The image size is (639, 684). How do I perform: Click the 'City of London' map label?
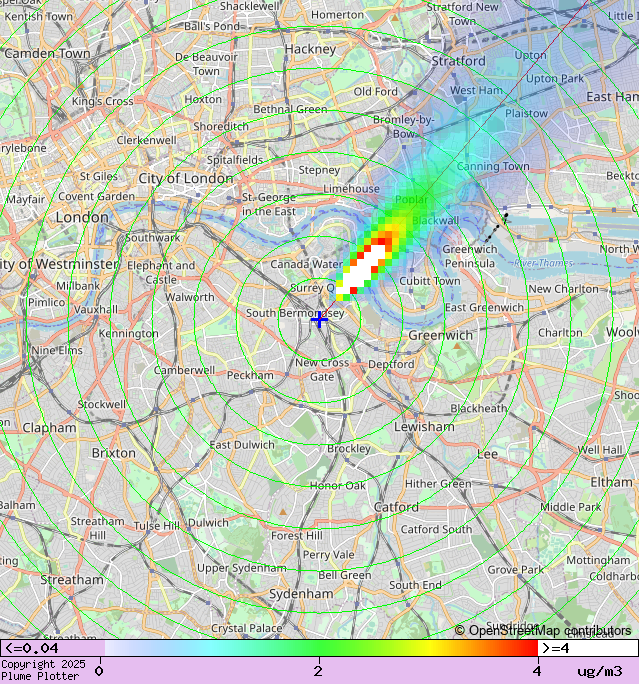[186, 178]
